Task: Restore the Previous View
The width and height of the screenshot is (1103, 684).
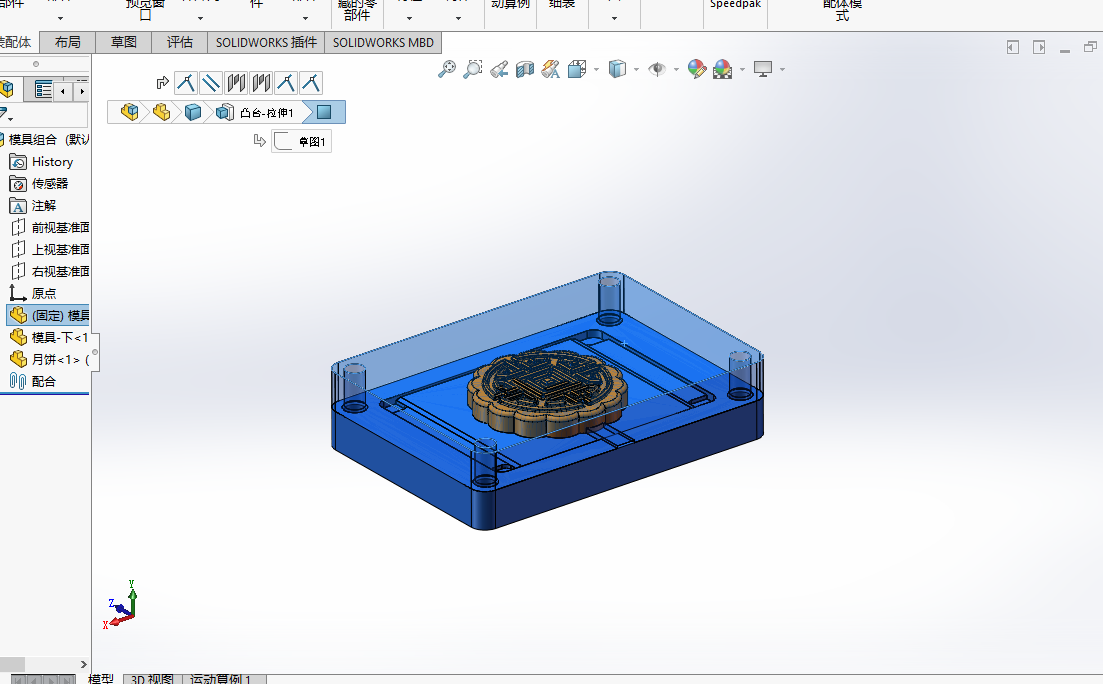Action: [499, 69]
